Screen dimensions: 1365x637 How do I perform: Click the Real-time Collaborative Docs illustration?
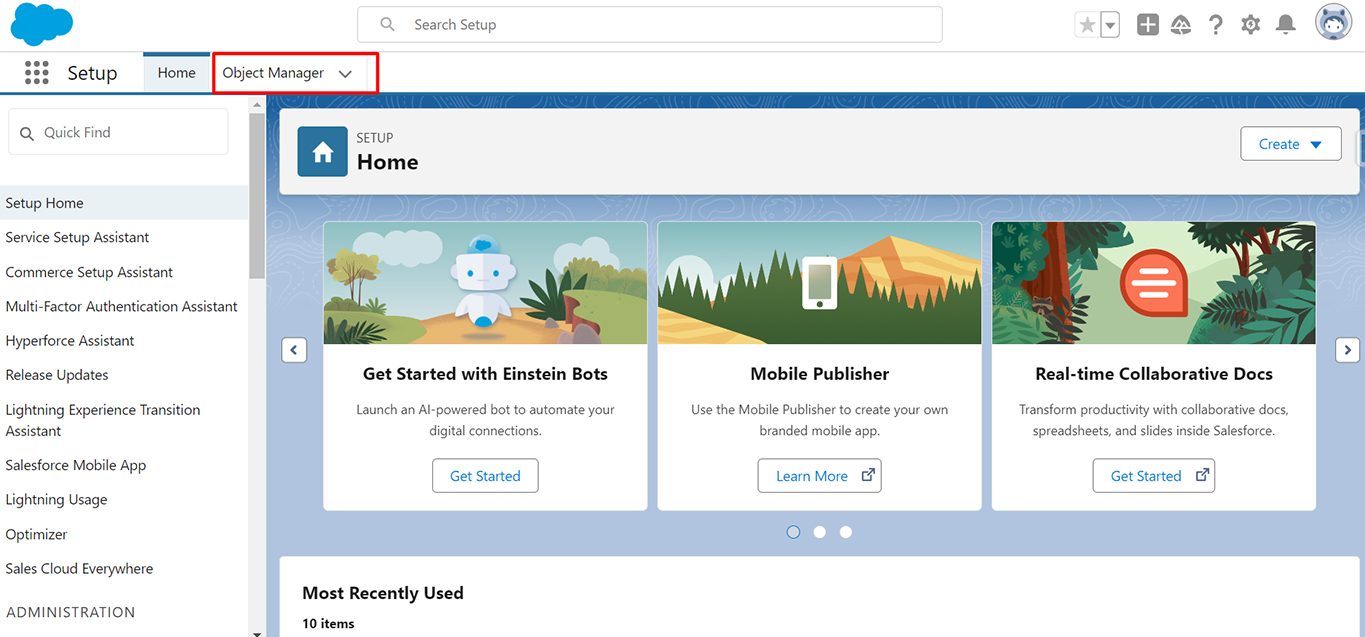1154,283
